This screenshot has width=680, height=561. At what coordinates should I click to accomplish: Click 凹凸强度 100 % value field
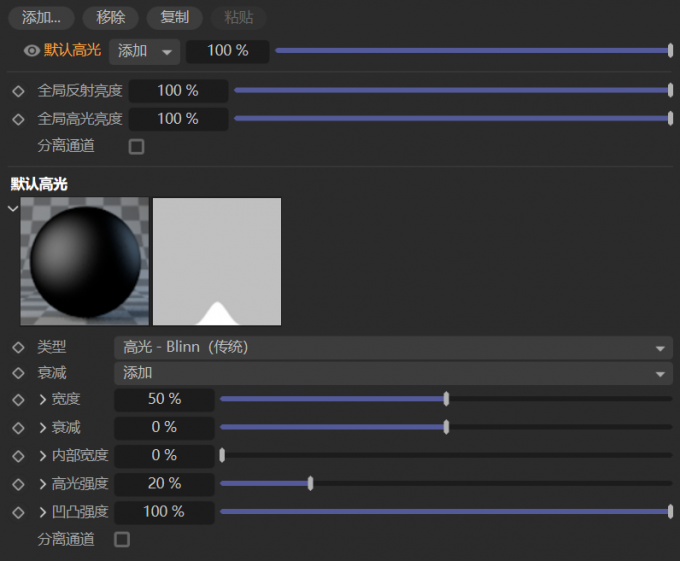click(164, 512)
